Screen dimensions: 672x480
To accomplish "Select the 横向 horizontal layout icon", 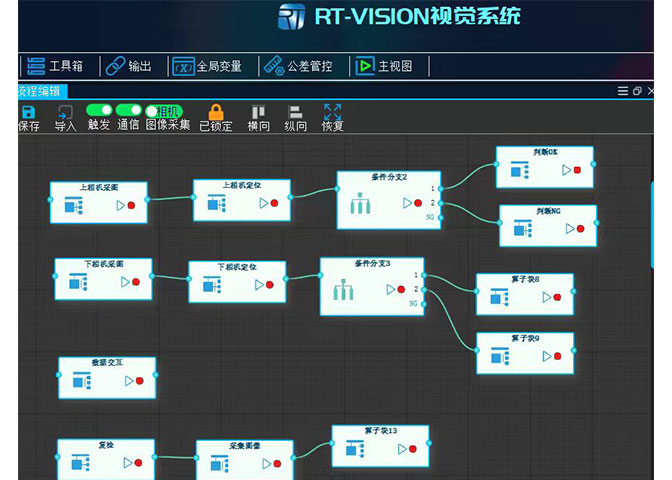I will pyautogui.click(x=258, y=112).
